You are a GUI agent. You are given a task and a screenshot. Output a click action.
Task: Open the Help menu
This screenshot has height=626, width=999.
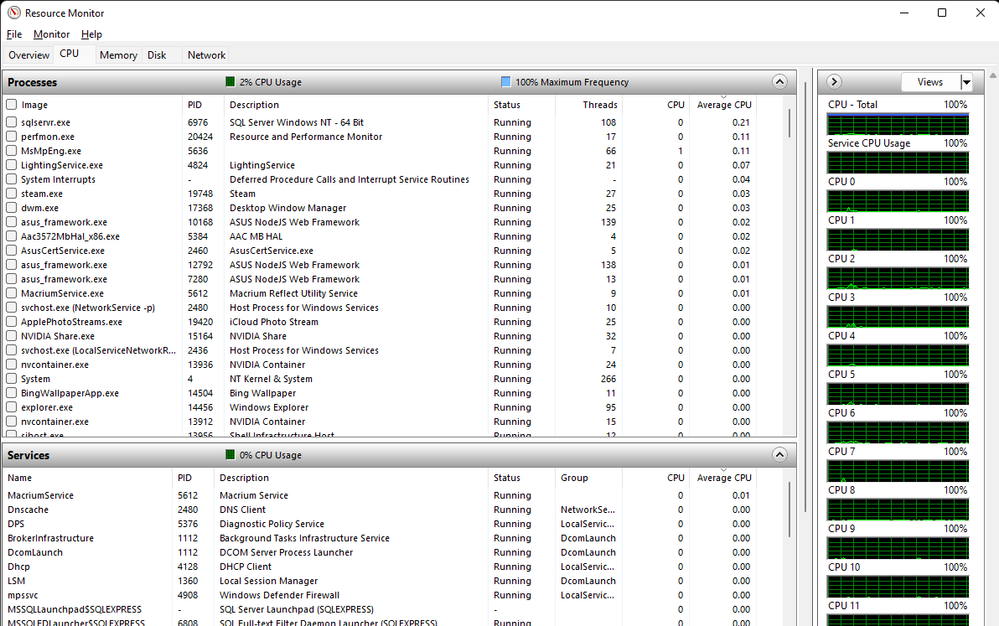point(91,34)
